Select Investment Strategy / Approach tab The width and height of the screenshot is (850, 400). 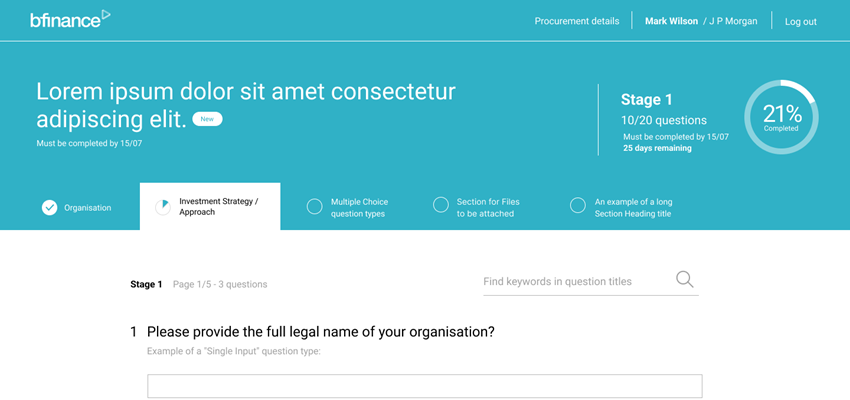coord(210,207)
